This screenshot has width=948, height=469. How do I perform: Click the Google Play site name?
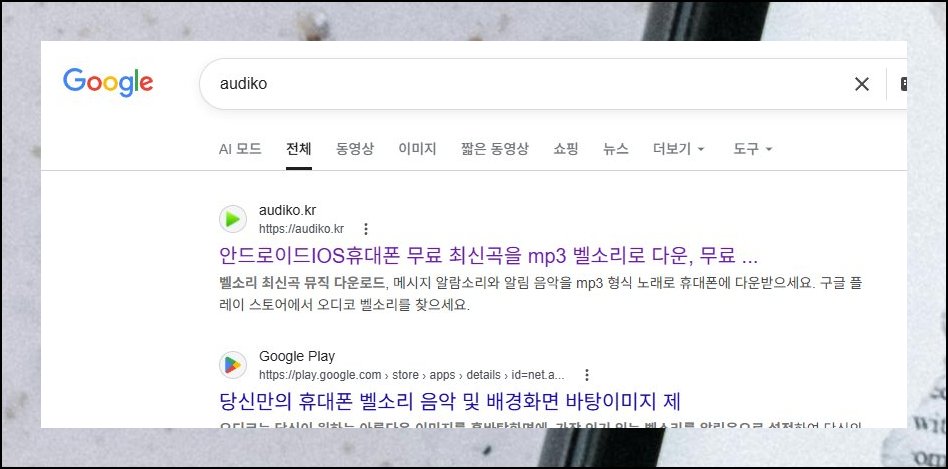click(x=297, y=356)
